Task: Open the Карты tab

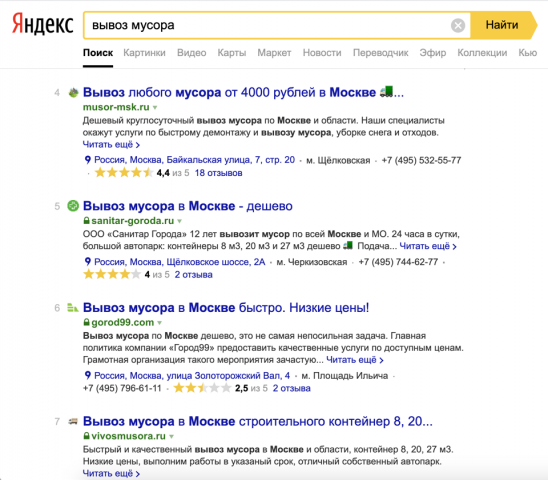Action: point(232,53)
